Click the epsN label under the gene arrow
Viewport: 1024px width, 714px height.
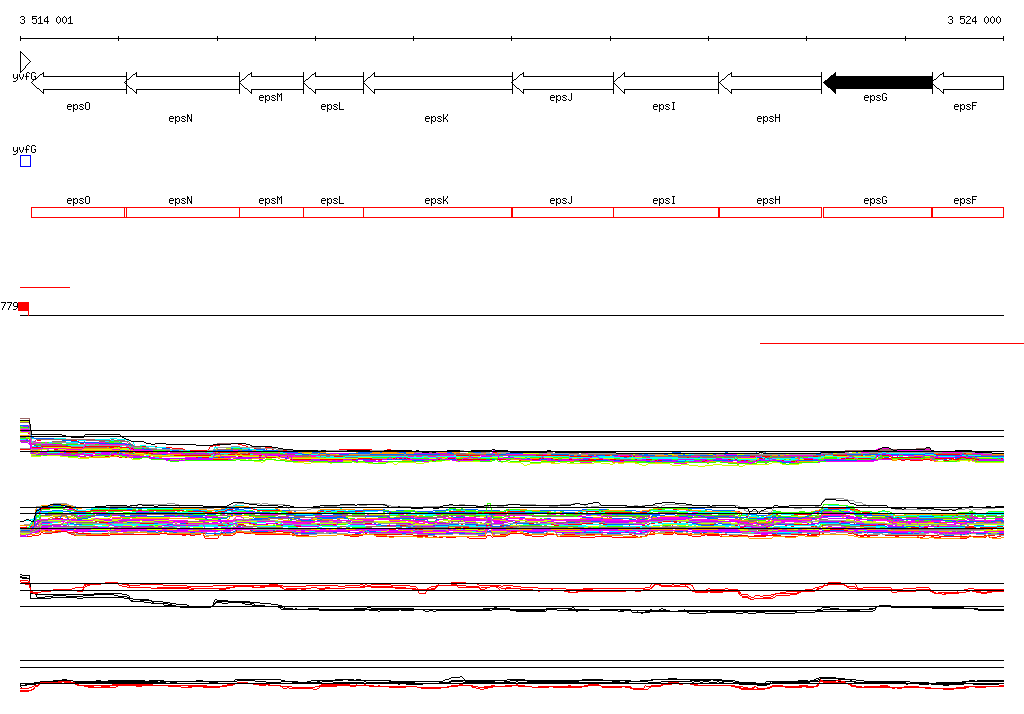click(x=180, y=118)
